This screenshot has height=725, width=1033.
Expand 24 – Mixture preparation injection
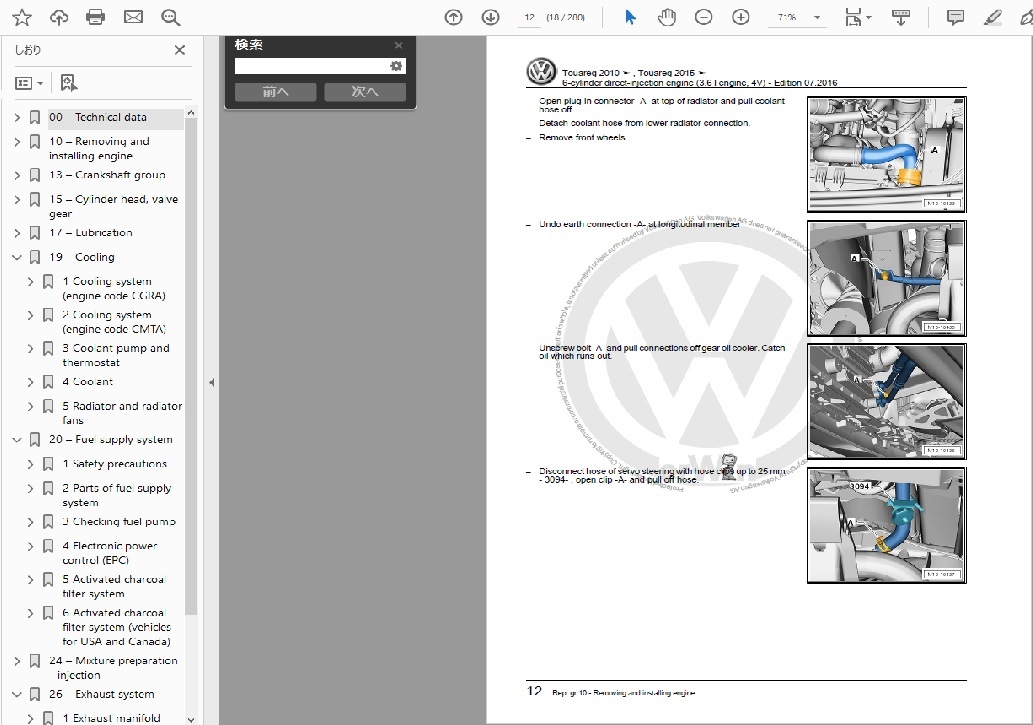click(17, 661)
